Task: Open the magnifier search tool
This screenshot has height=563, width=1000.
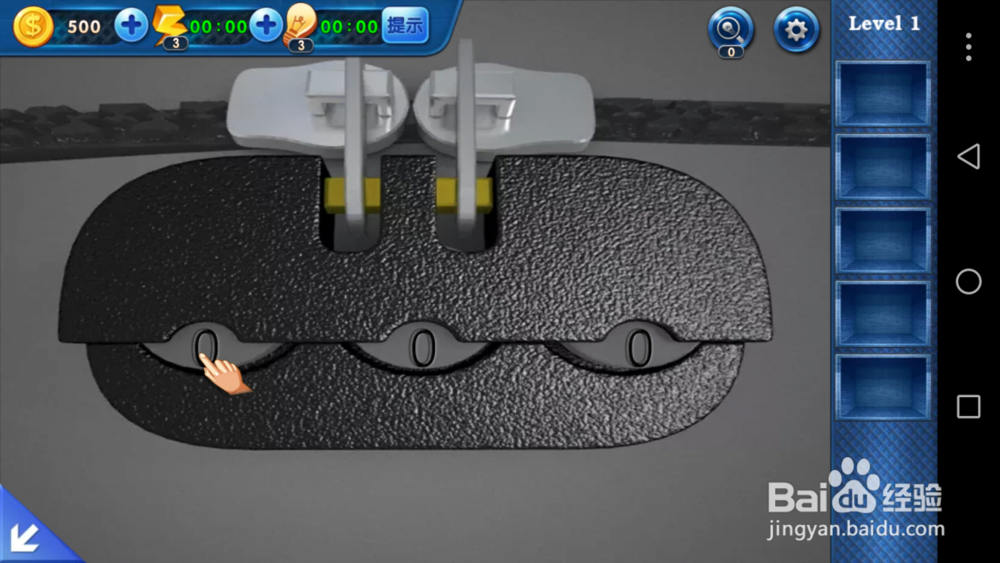Action: (x=731, y=31)
